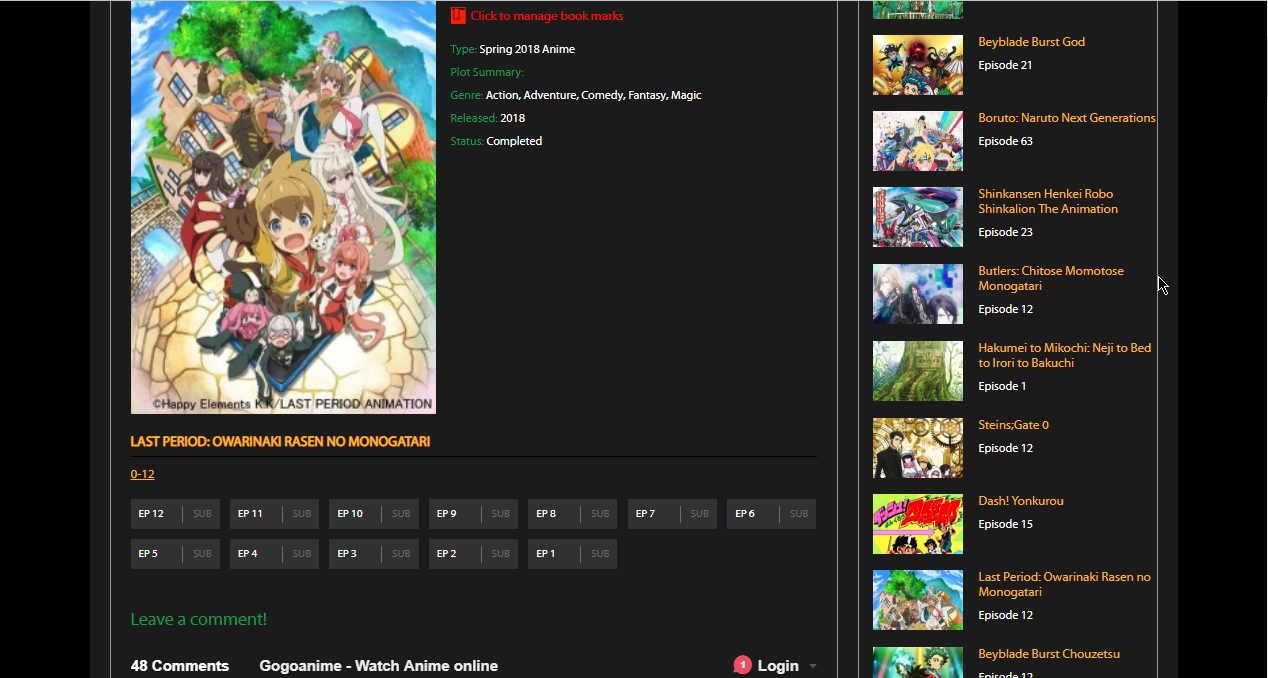1268x678 pixels.
Task: Click Episode 23 under Shinkalion
Action: [x=1005, y=232]
